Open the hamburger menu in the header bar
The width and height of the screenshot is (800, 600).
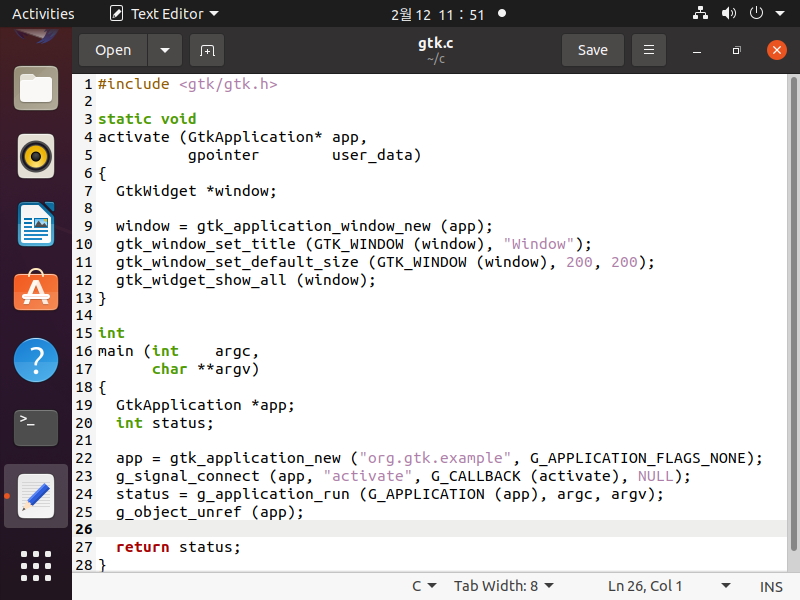648,50
